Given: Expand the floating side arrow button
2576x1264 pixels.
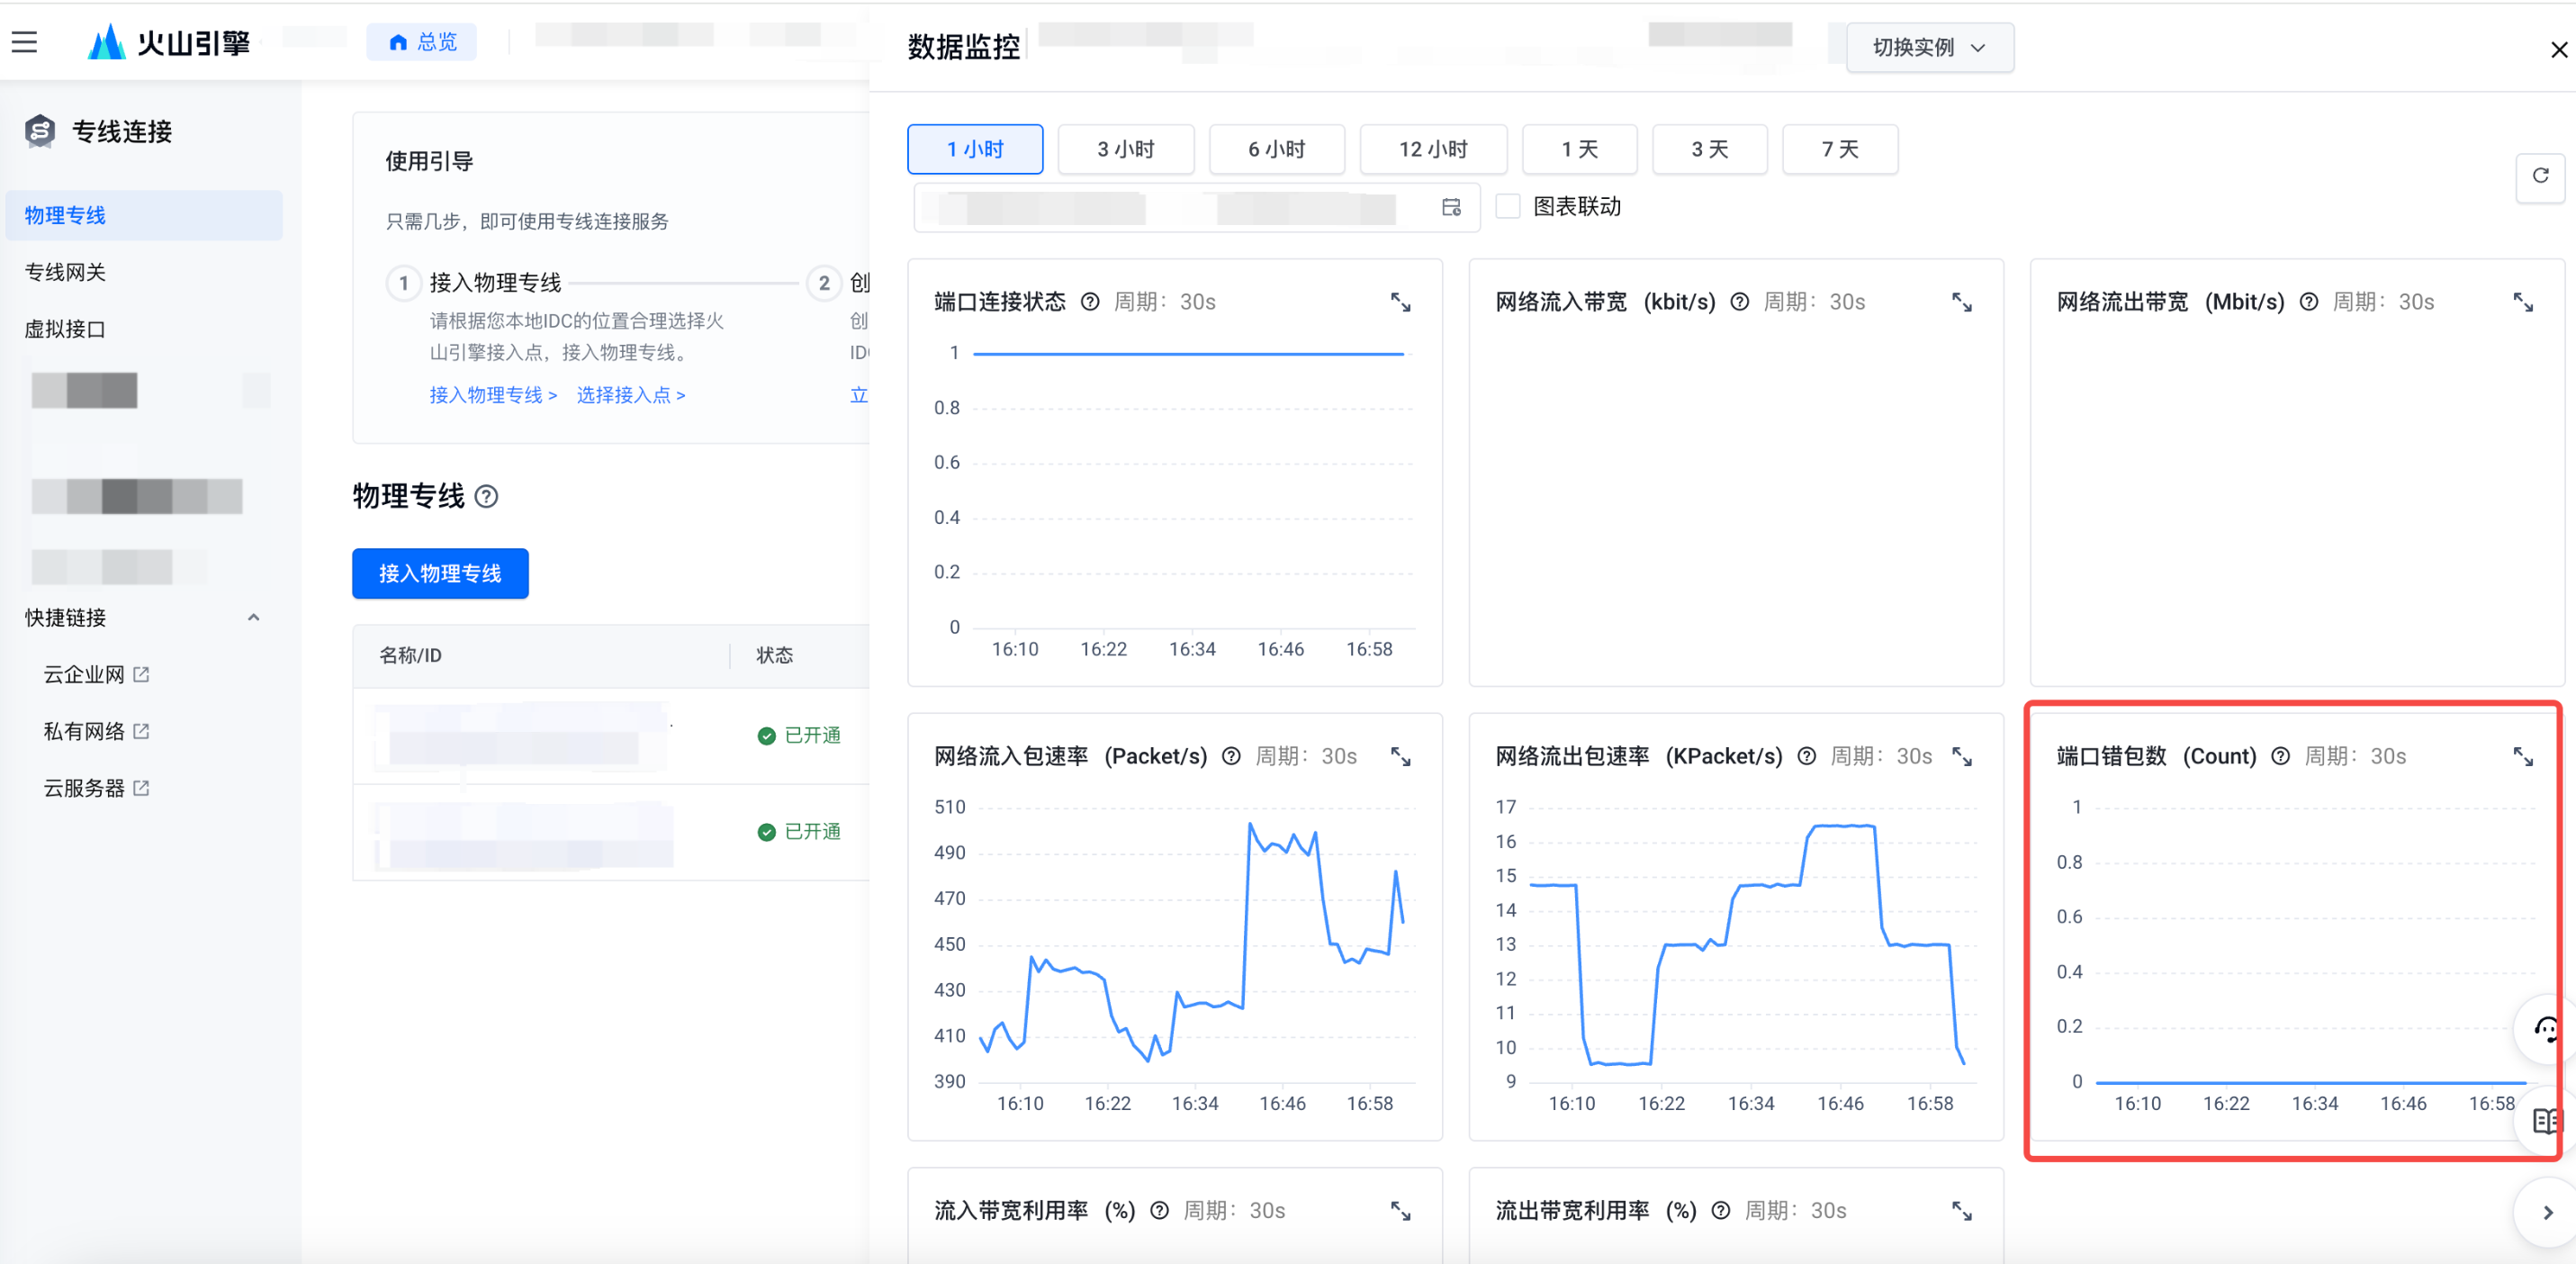Looking at the screenshot, I should pos(2547,1213).
